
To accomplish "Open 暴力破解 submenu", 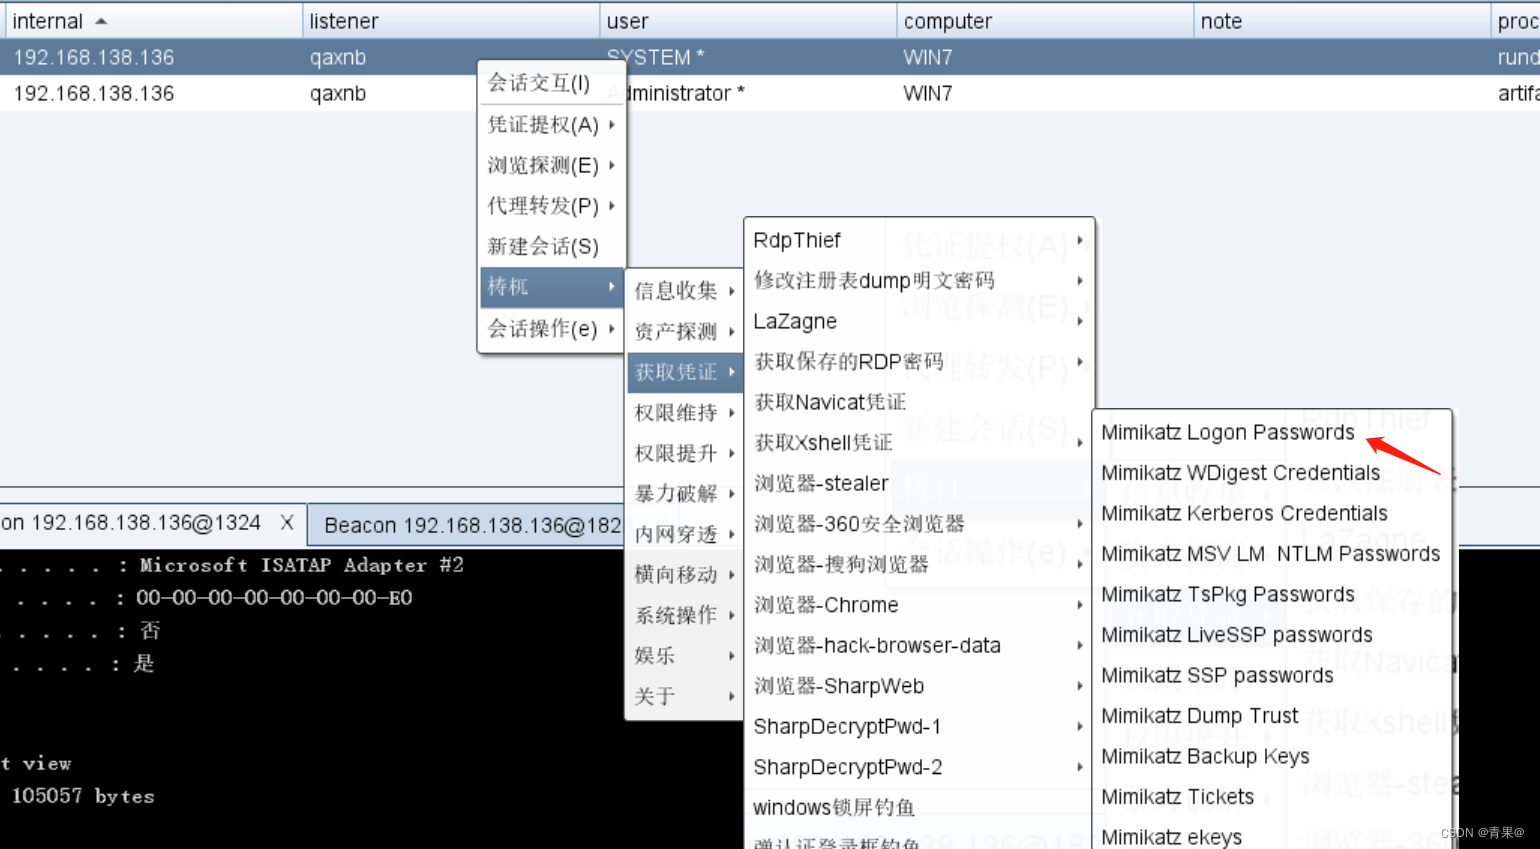I will click(x=684, y=493).
